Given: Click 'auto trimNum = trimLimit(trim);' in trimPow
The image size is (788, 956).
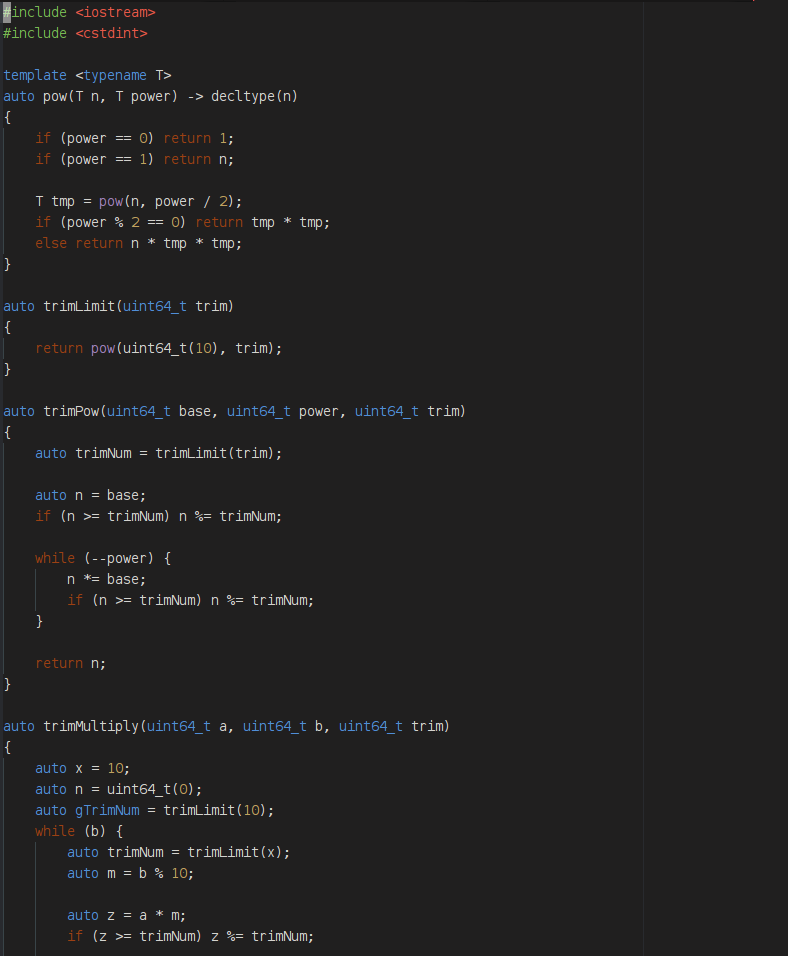Looking at the screenshot, I should pos(159,454).
